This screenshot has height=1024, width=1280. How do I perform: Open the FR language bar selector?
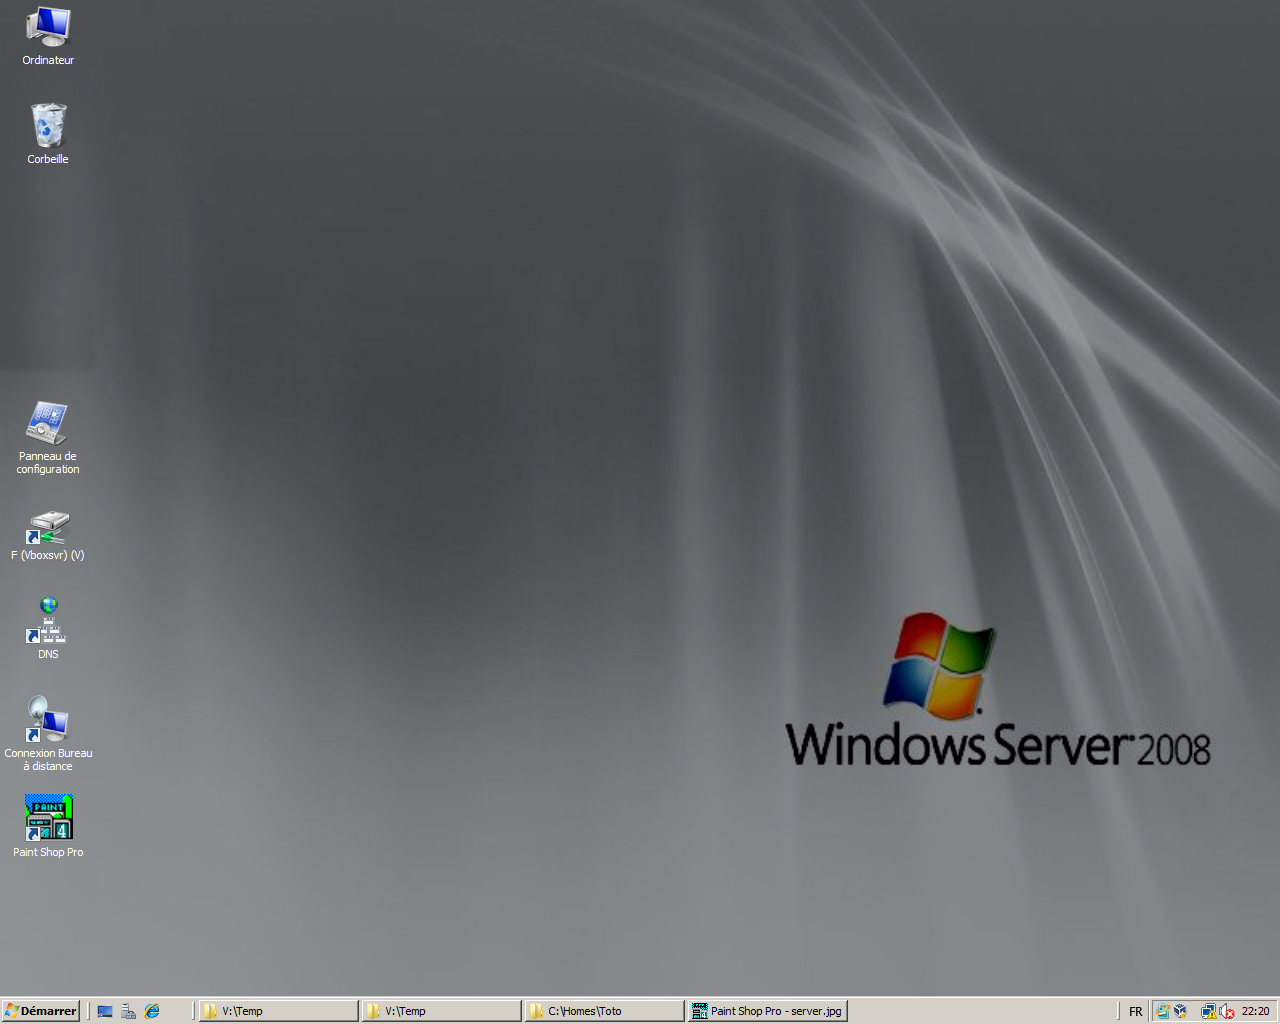[x=1135, y=1011]
